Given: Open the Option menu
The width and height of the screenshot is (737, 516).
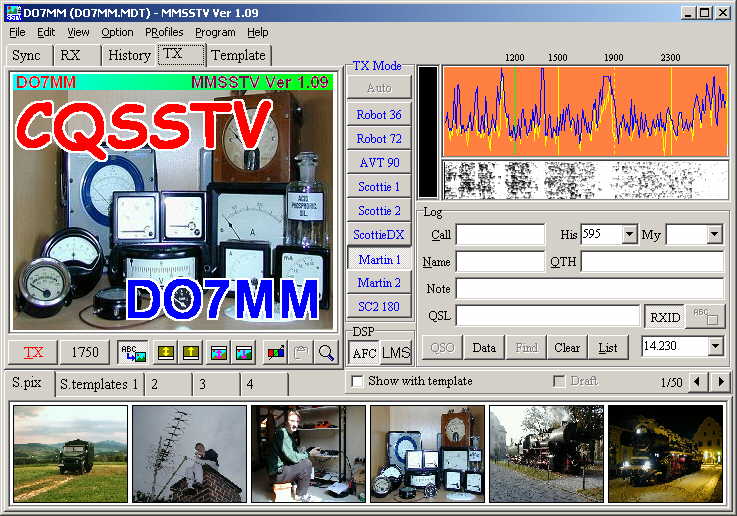Looking at the screenshot, I should pos(118,32).
